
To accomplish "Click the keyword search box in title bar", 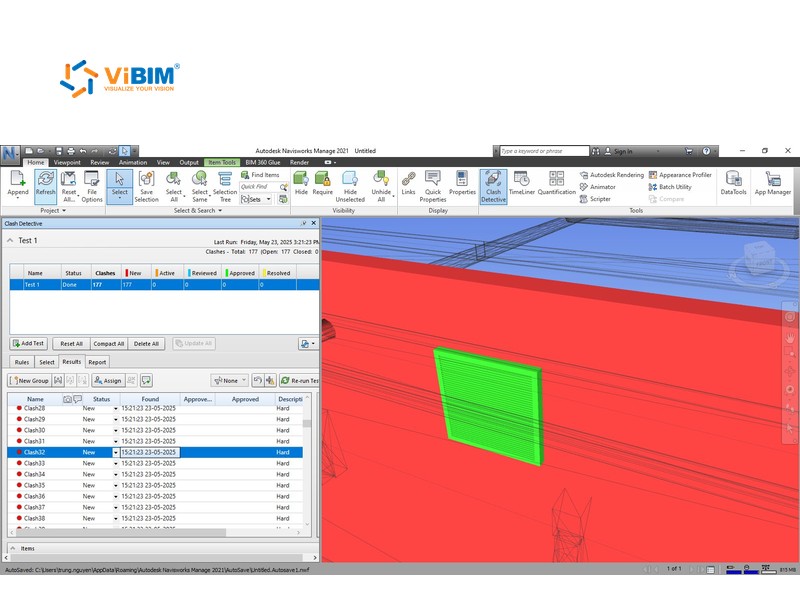I will 544,151.
